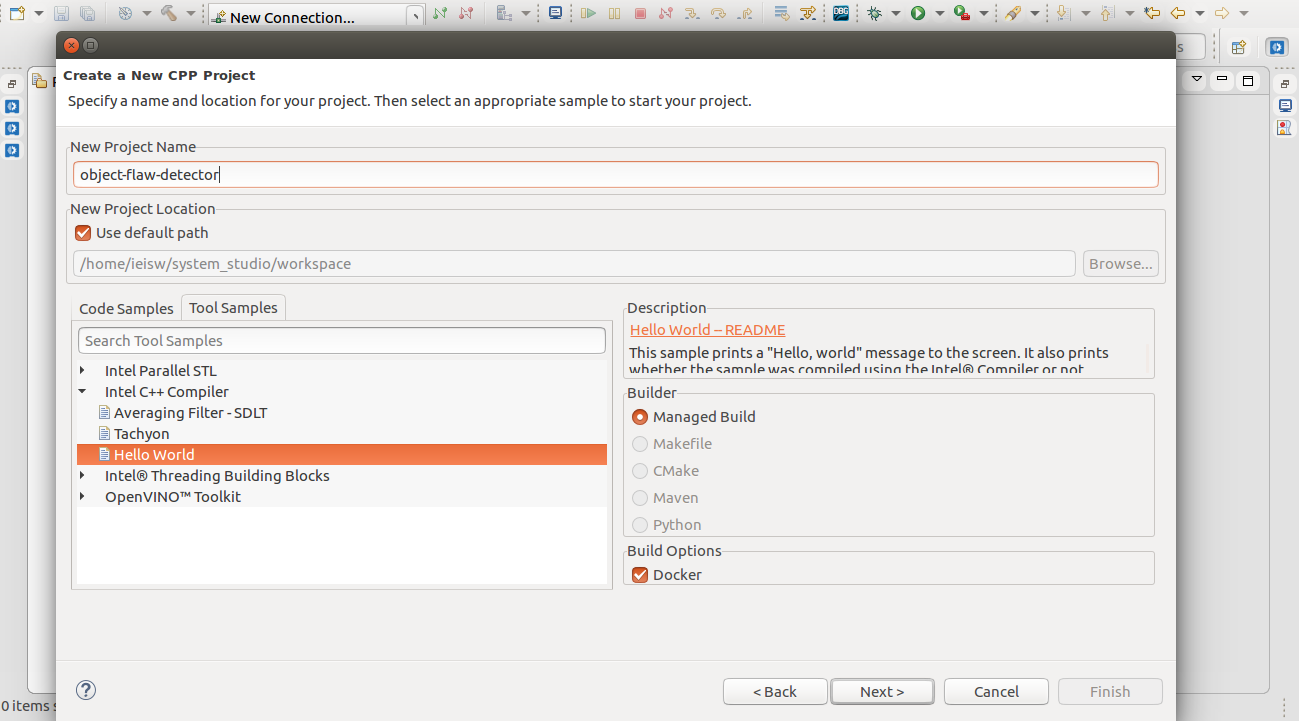Click the Description box vertical scrollbar
The image size is (1299, 721).
(1149, 359)
